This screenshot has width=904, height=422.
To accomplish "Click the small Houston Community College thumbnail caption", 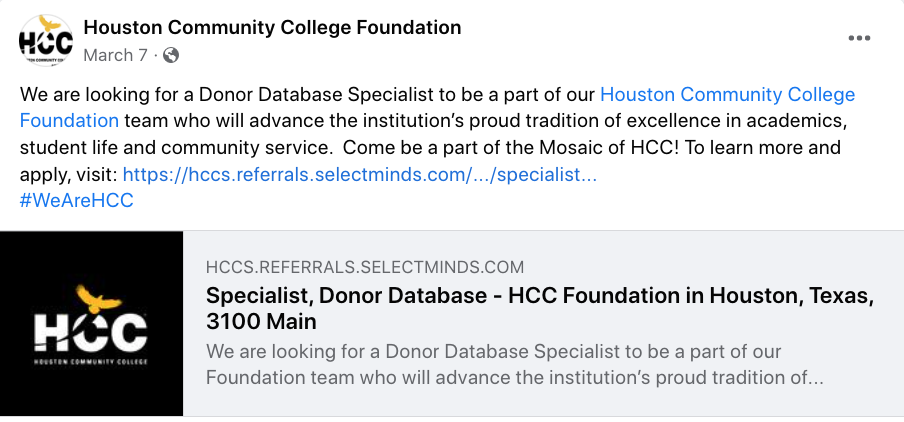I will tap(91, 362).
